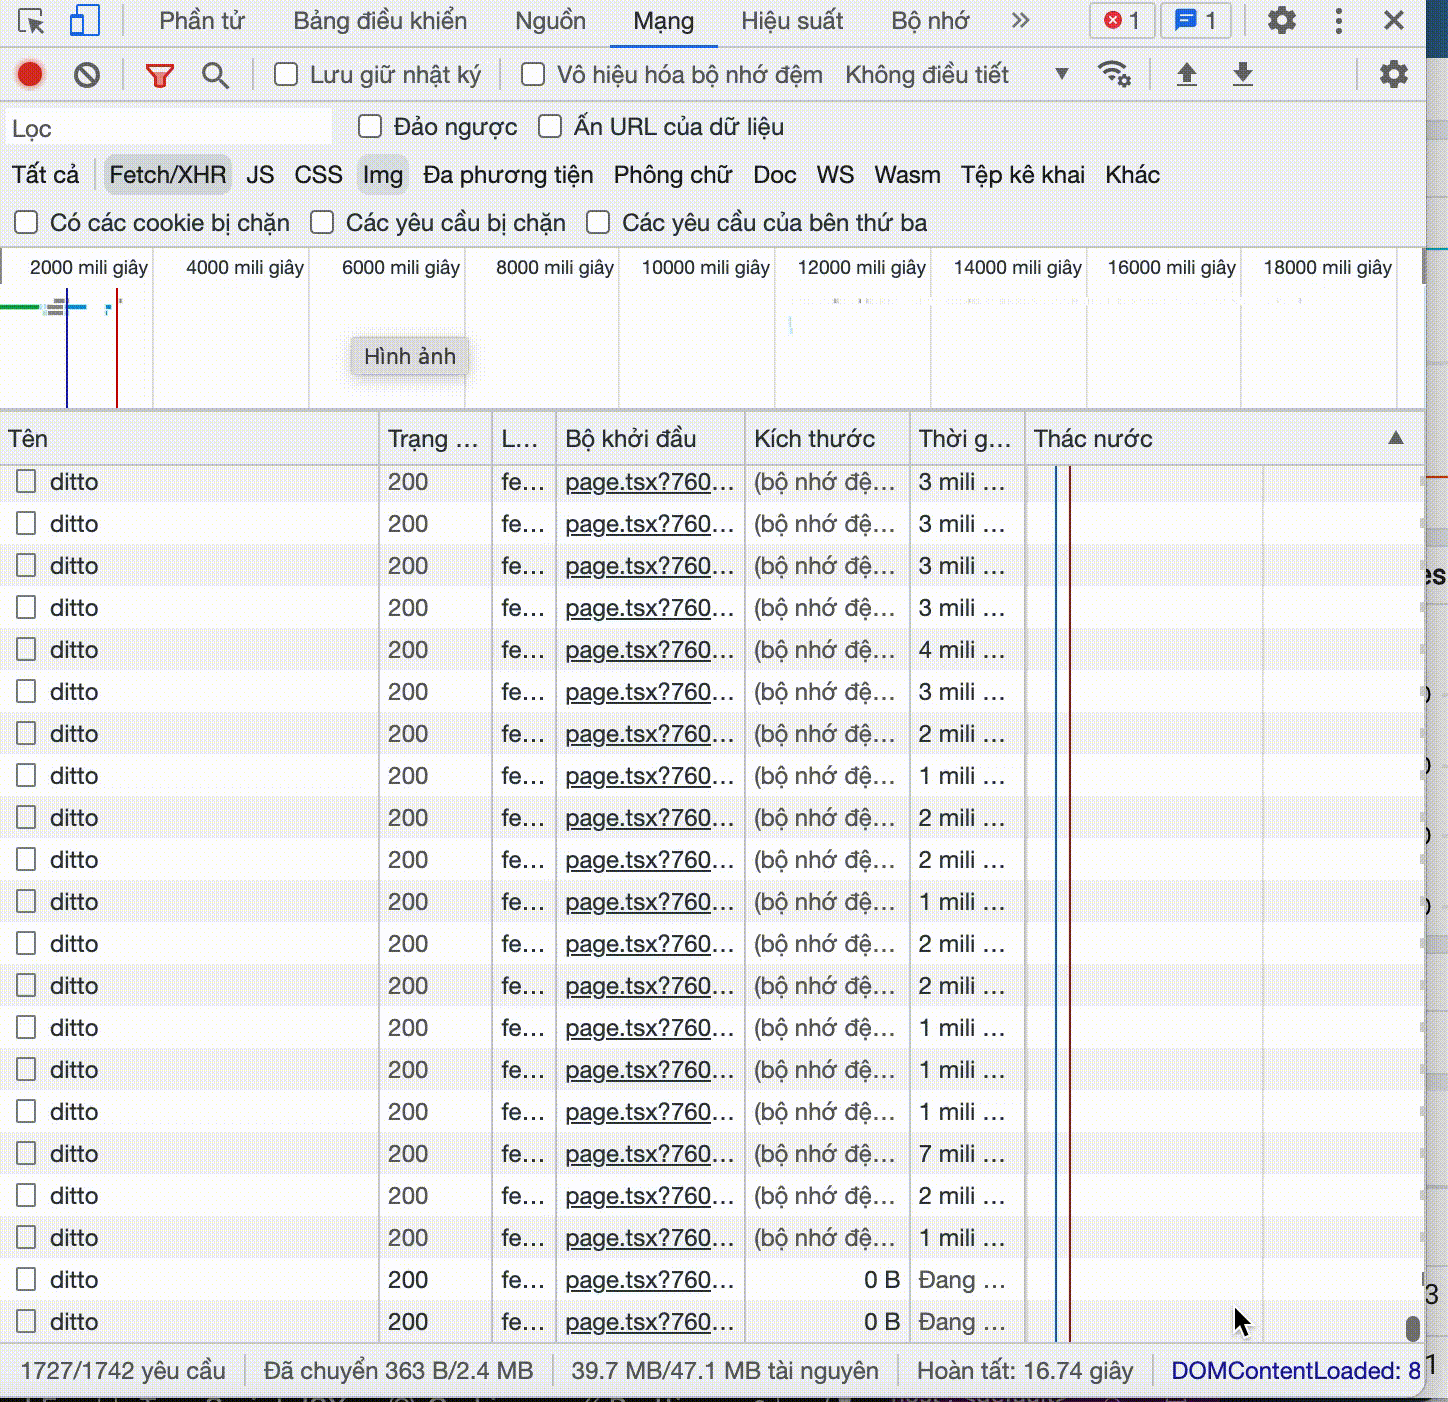Open the three-dot customize menu
Screen dimensions: 1448x1402
pyautogui.click(x=1339, y=20)
